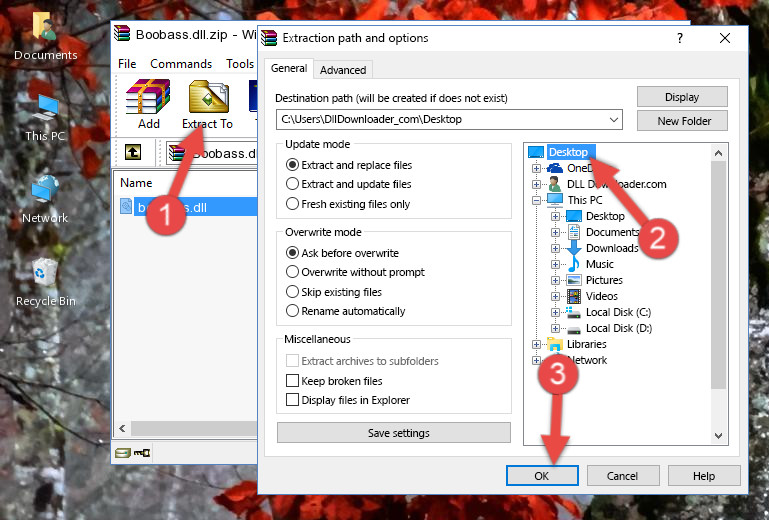Switch to the Advanced tab
The height and width of the screenshot is (520, 769).
click(343, 70)
